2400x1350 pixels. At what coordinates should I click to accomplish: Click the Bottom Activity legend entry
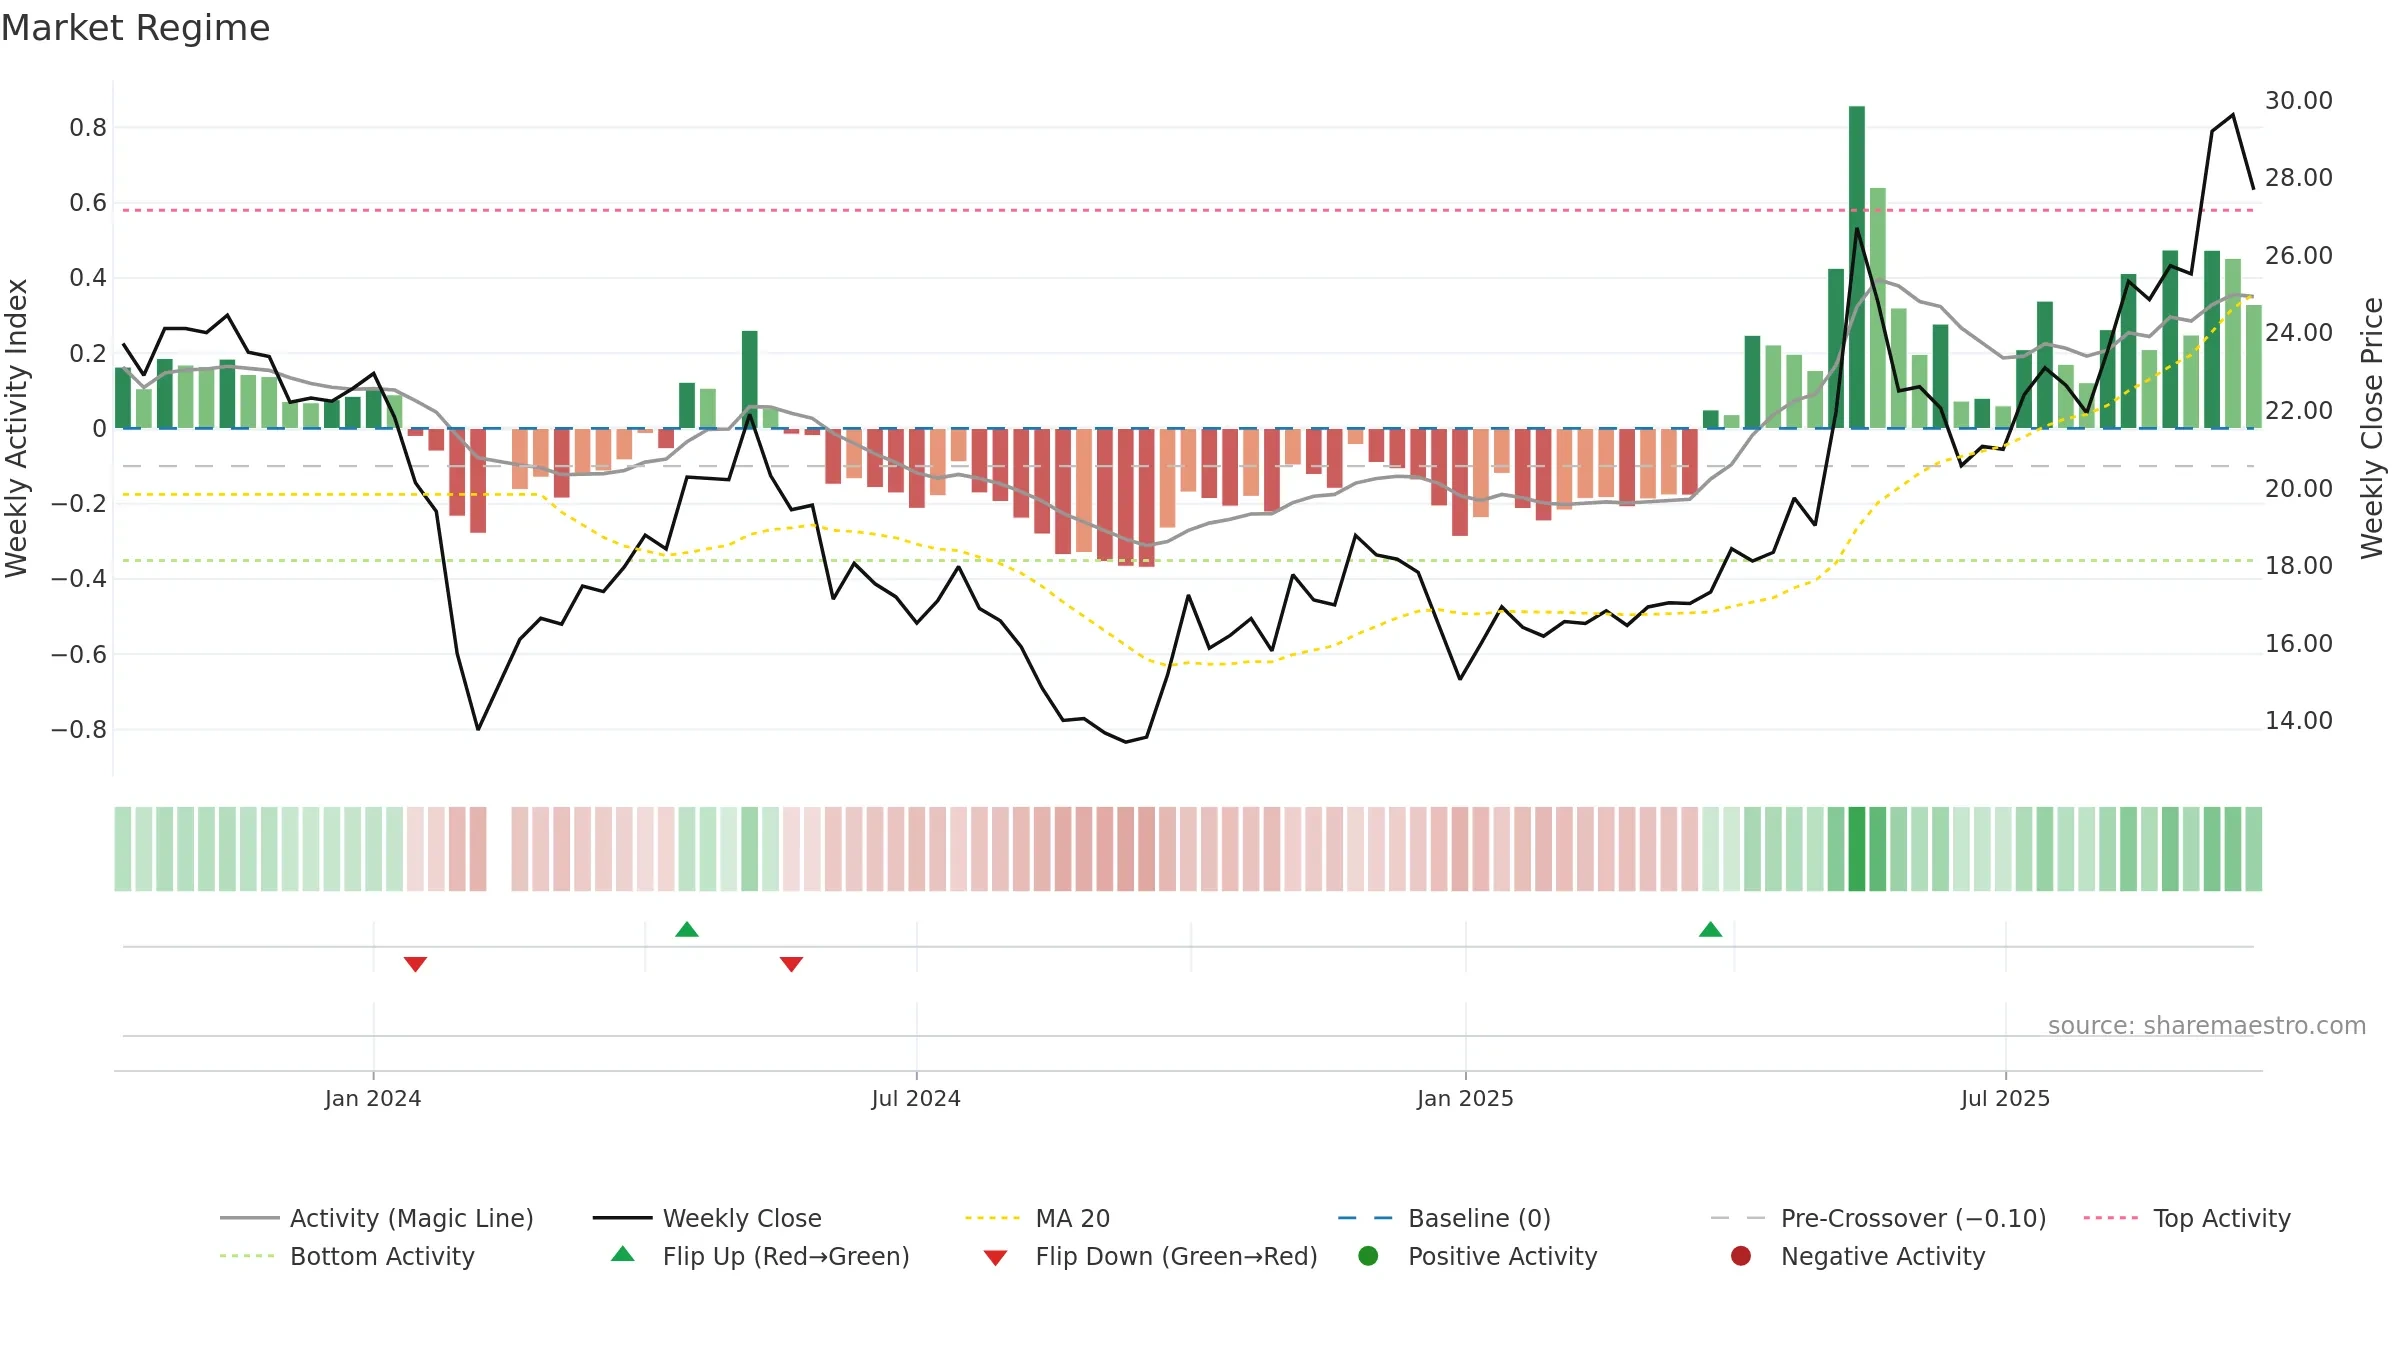click(347, 1256)
